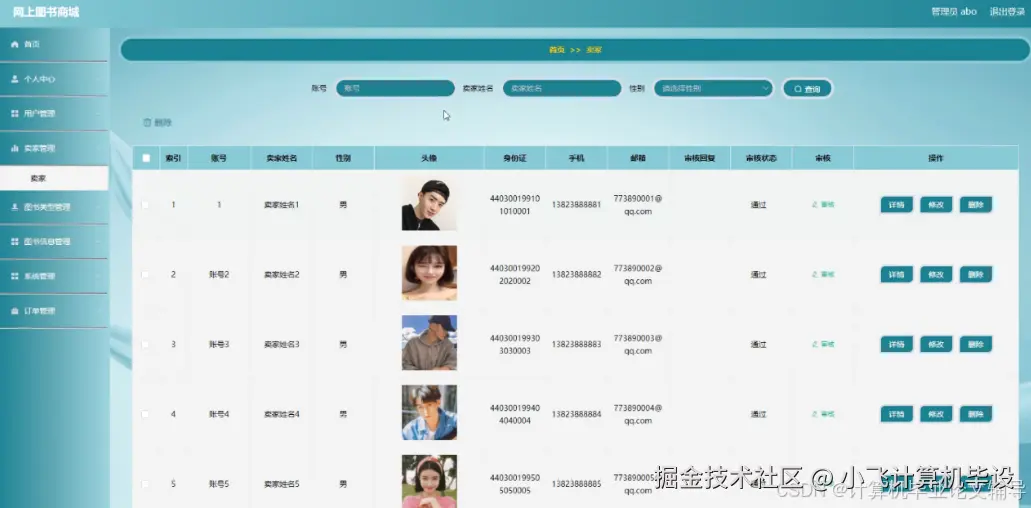Click the email 773890002@qq.com cell
Image resolution: width=1031 pixels, height=508 pixels.
[x=638, y=275]
